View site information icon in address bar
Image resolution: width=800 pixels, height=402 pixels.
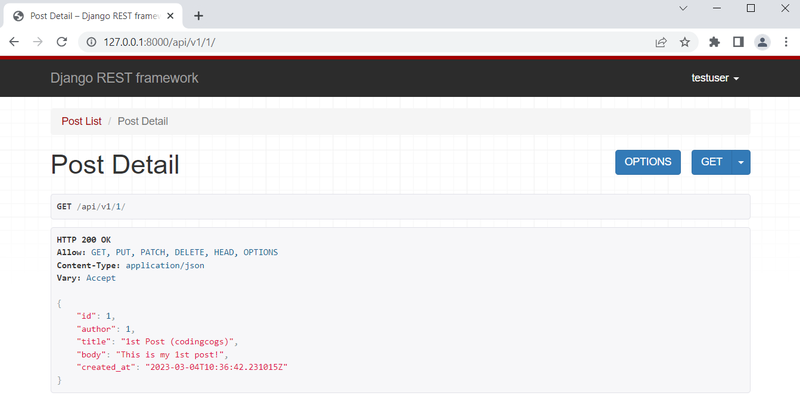pyautogui.click(x=91, y=42)
